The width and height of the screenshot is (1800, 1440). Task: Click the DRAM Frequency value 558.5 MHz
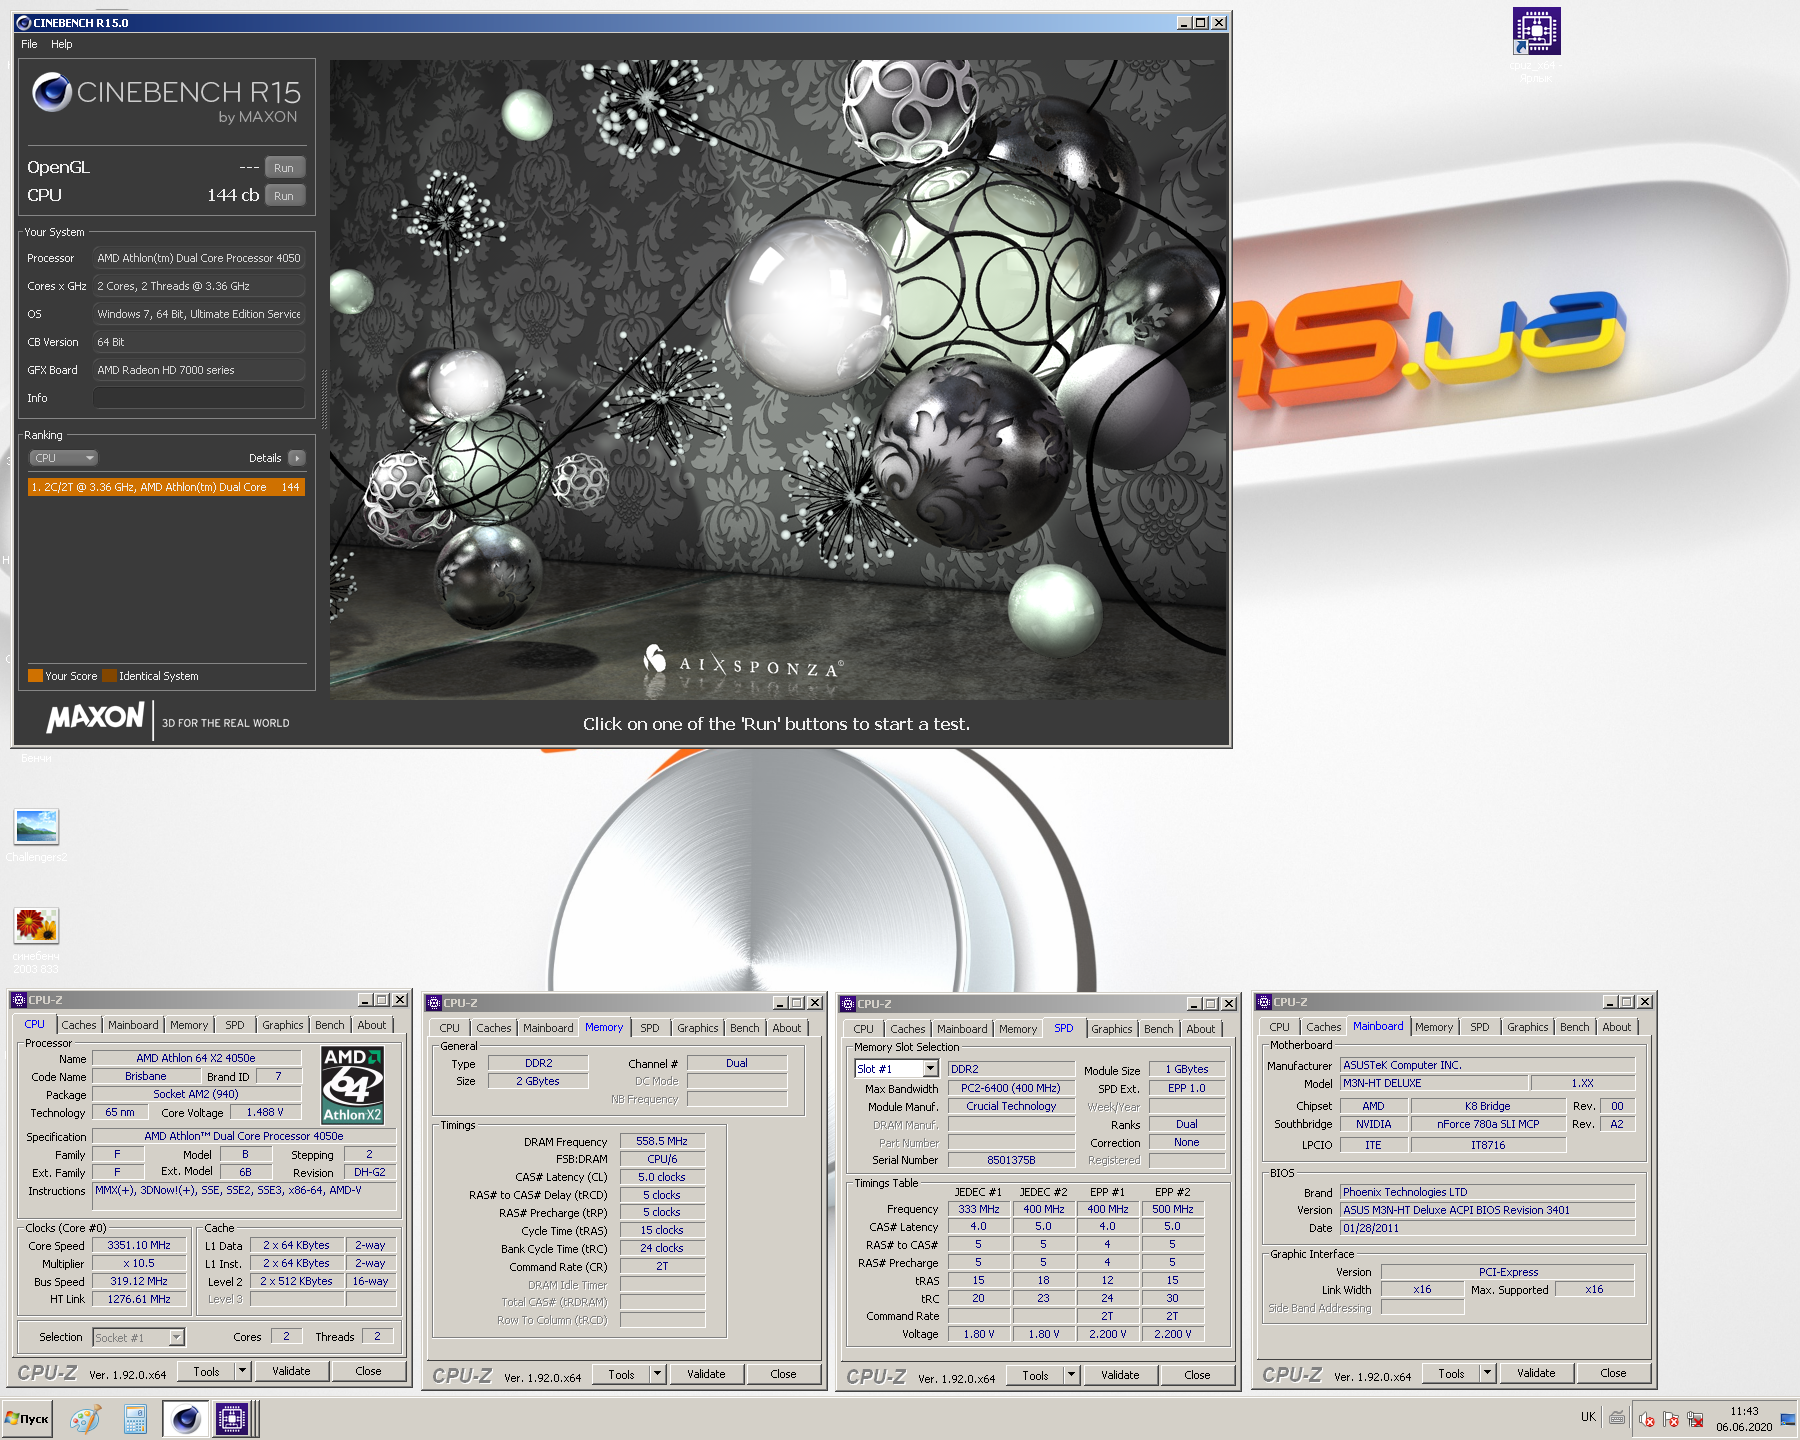(x=662, y=1141)
